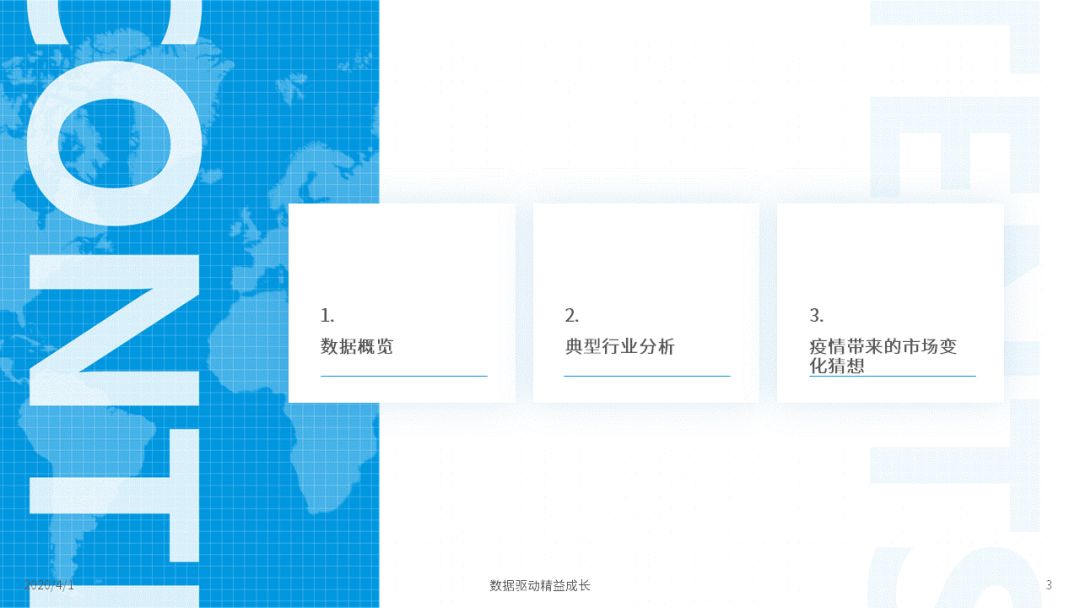Screen dimensions: 1080x608
Task: Open the 典型行业分析 section card
Action: pyautogui.click(x=646, y=303)
